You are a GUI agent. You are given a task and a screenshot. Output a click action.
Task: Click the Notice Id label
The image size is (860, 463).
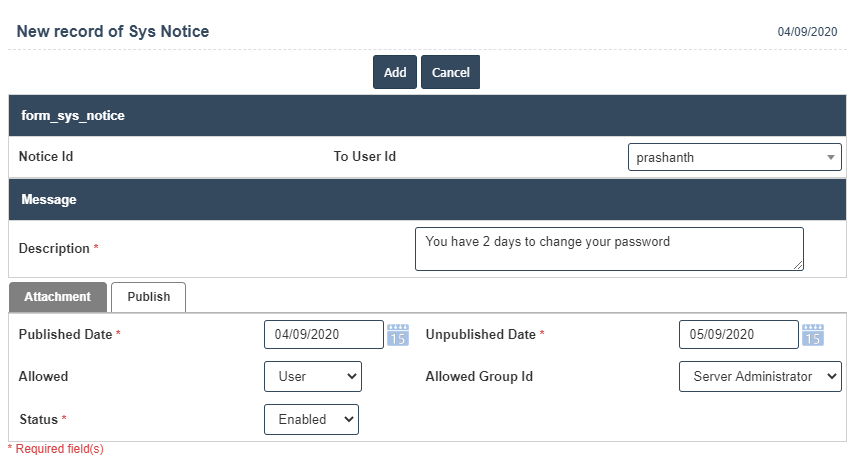[x=46, y=157]
